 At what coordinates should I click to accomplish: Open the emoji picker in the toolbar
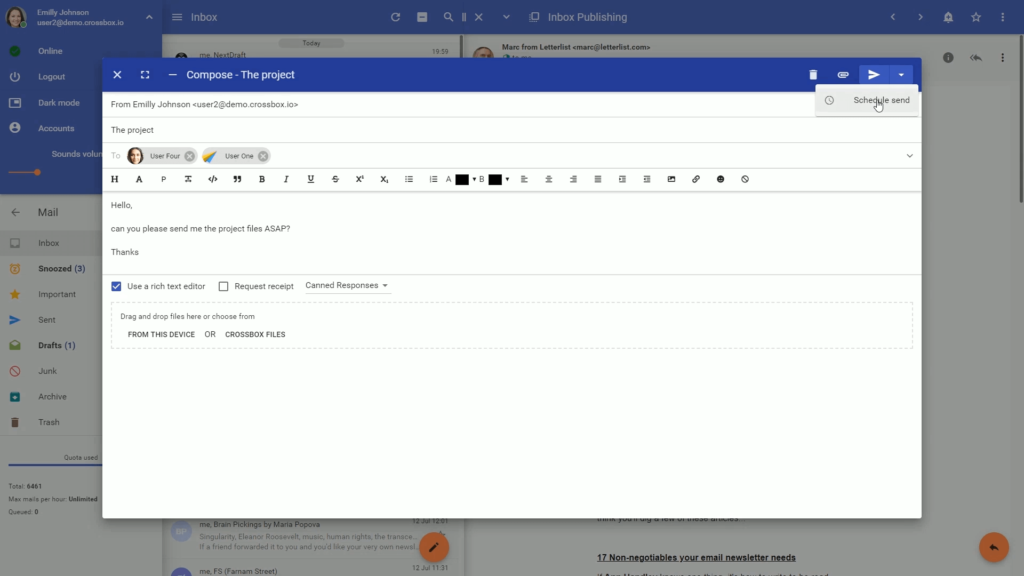[720, 179]
